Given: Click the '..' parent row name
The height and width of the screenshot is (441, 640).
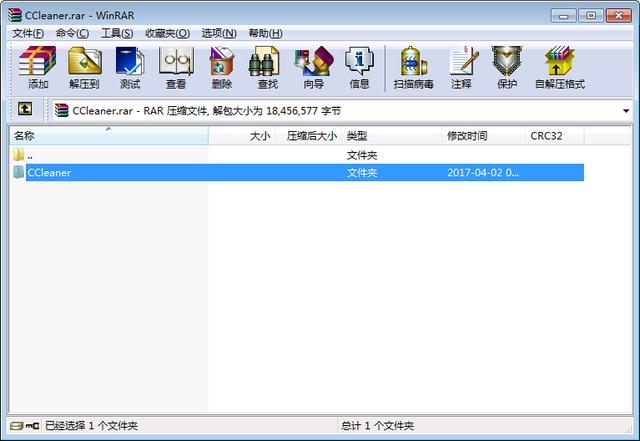Looking at the screenshot, I should [30, 156].
